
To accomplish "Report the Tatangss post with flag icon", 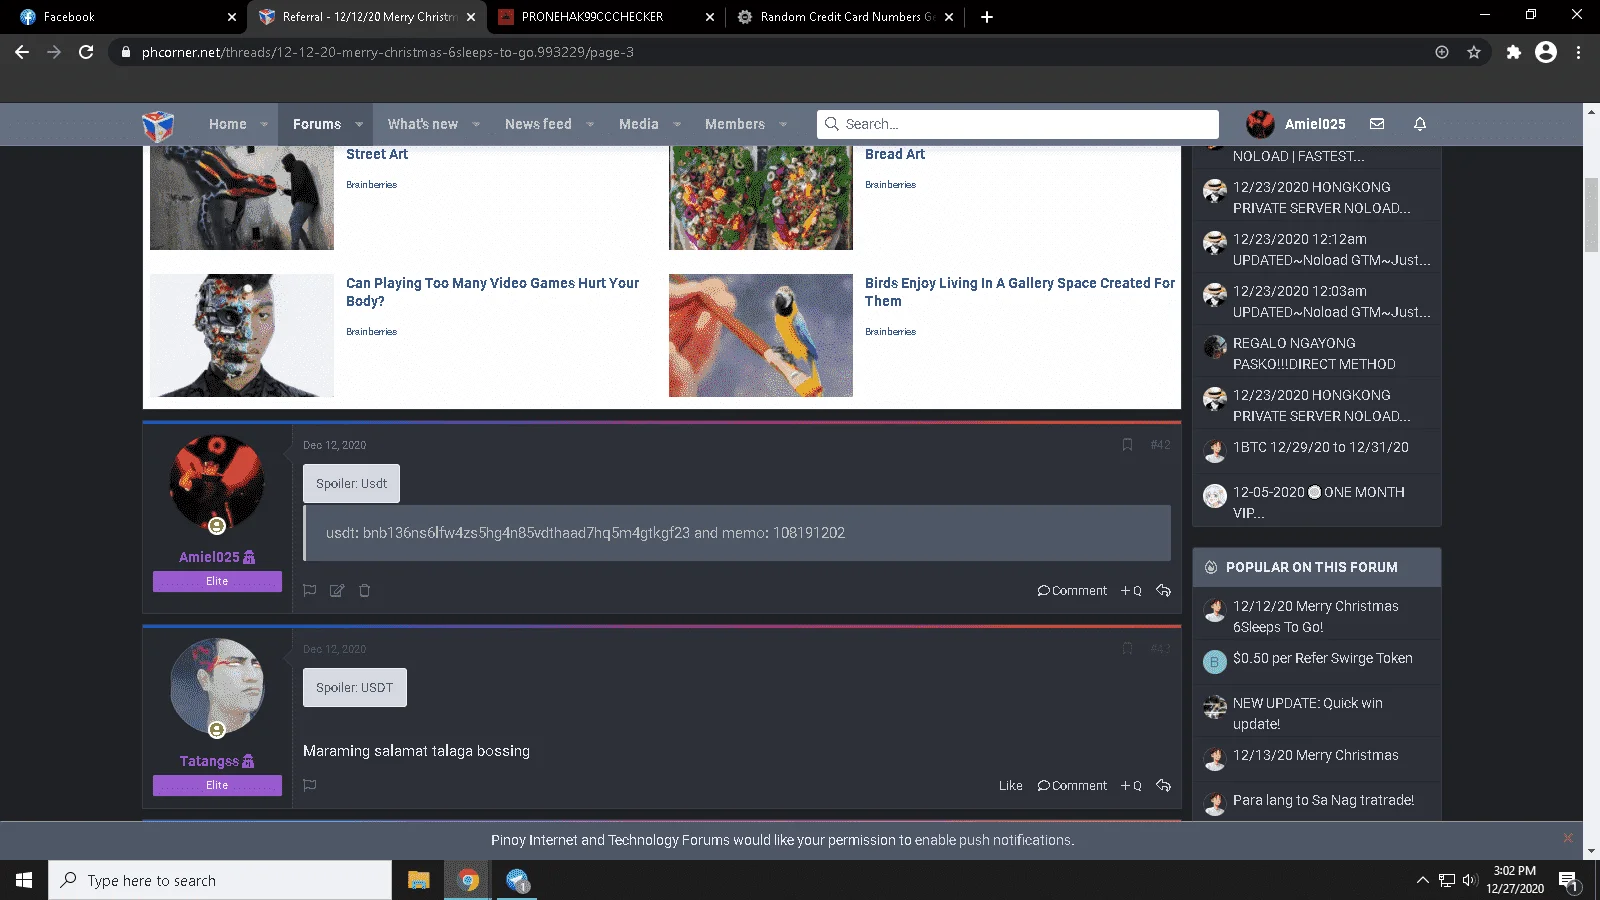I will tap(310, 786).
